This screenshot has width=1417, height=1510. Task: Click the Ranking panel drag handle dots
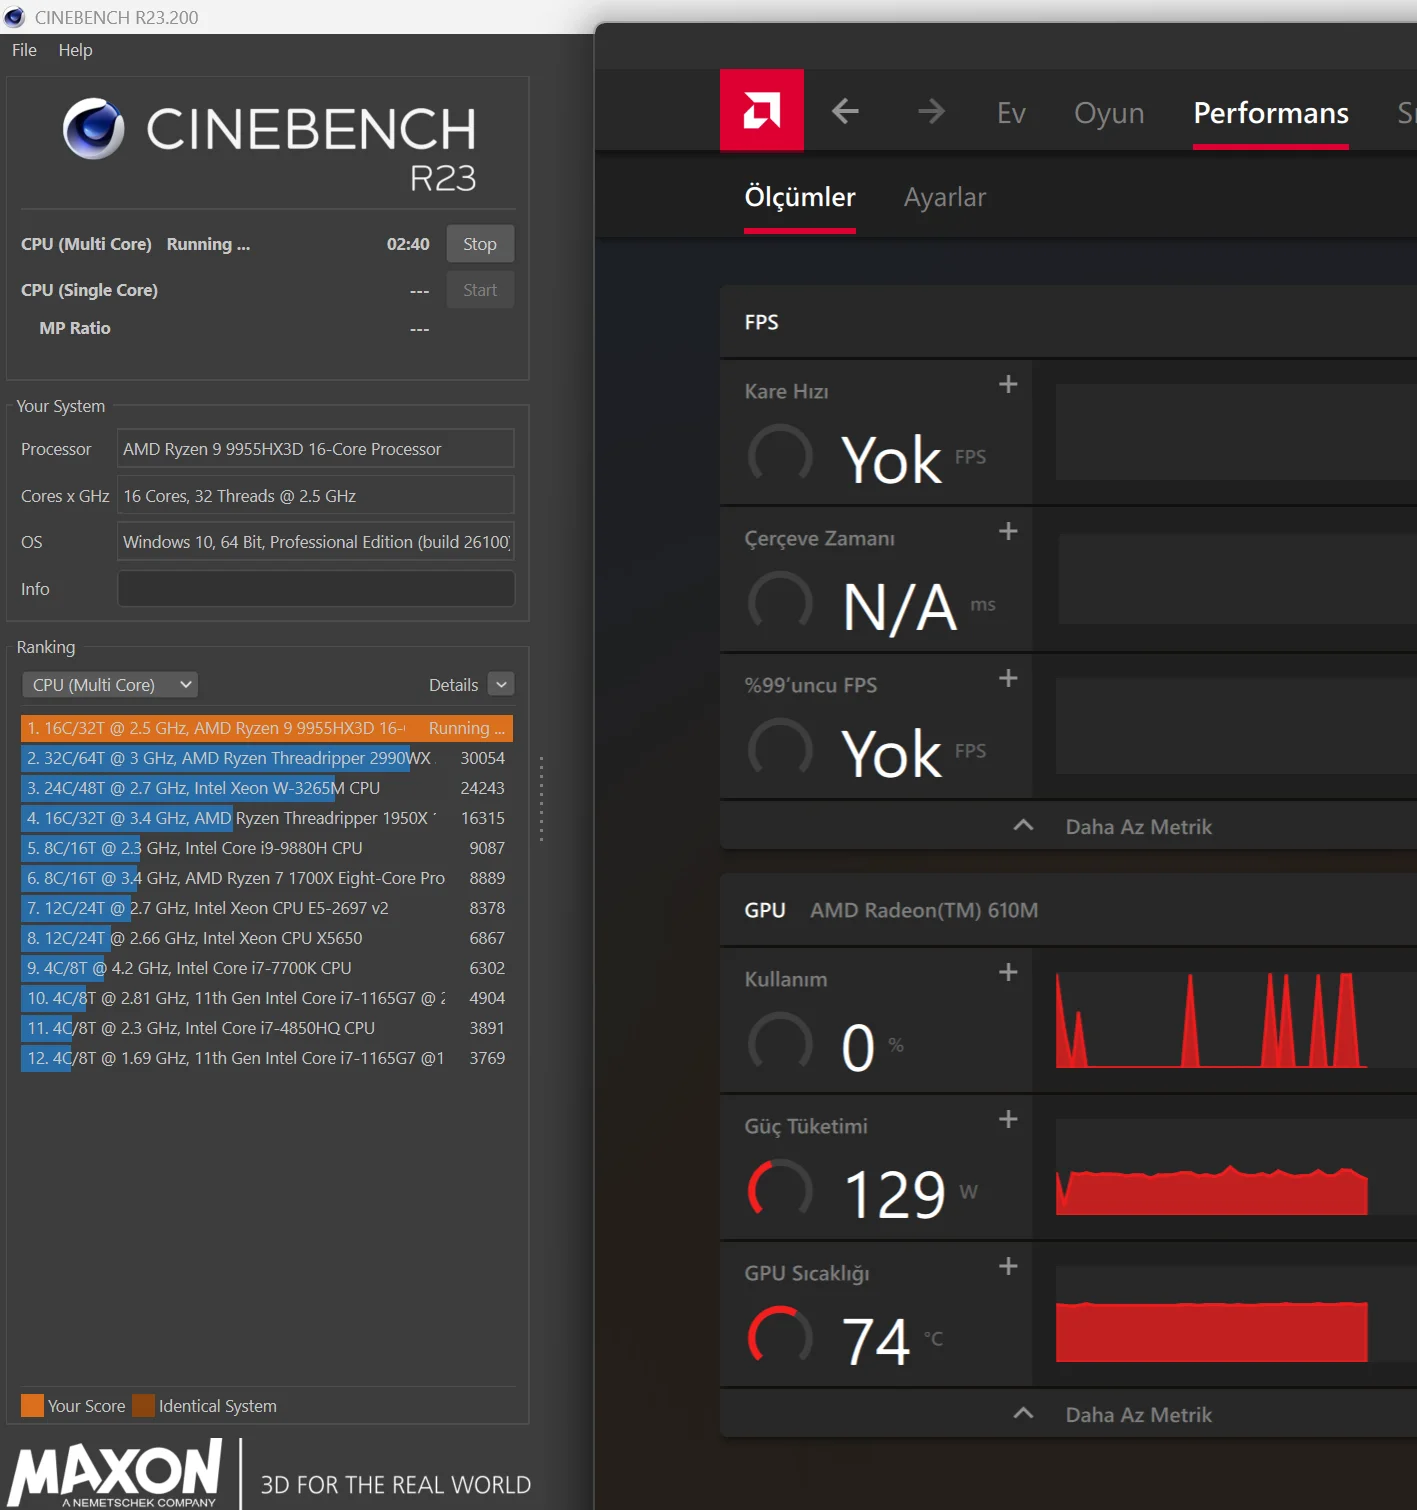tap(541, 799)
